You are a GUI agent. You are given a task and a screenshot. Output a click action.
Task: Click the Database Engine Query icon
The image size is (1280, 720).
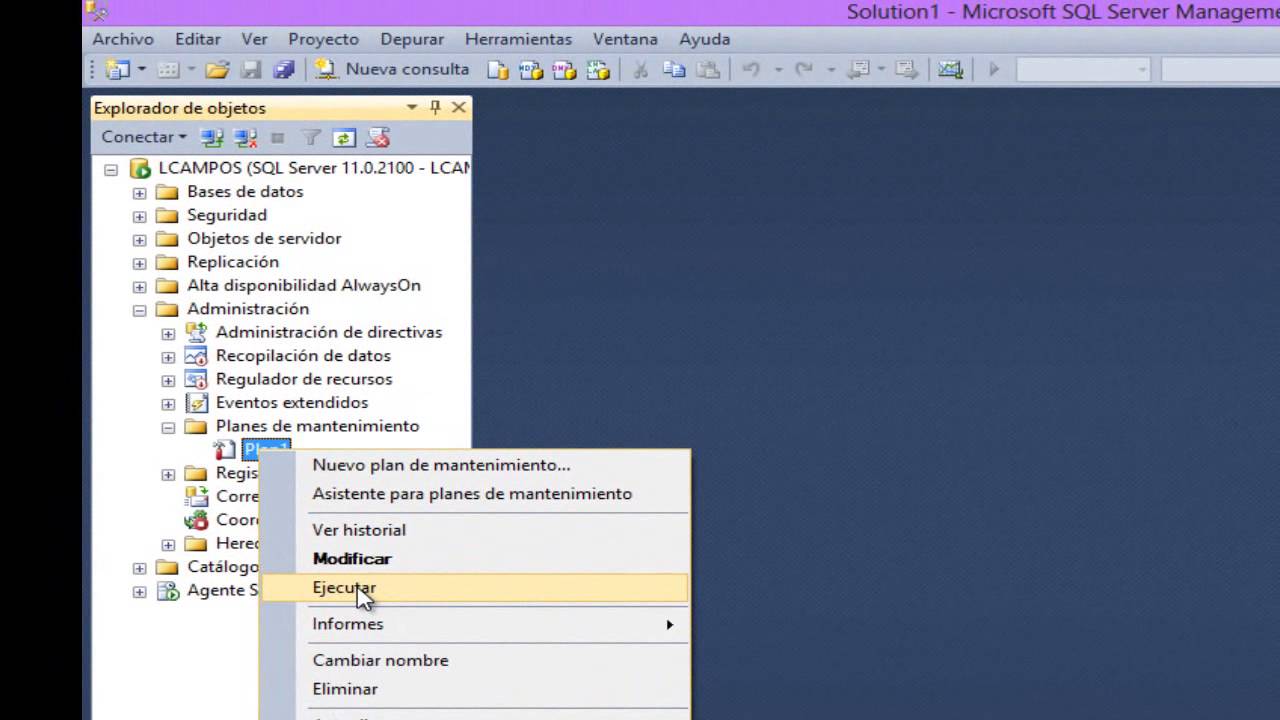[497, 69]
